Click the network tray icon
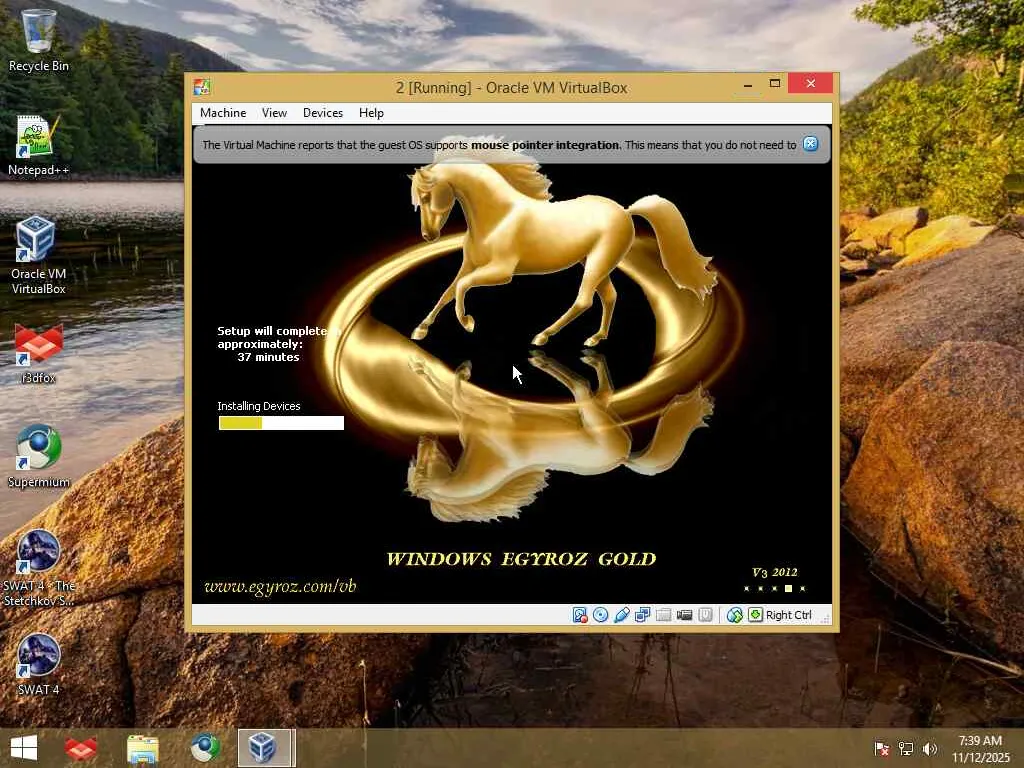Viewport: 1024px width, 768px height. click(906, 748)
